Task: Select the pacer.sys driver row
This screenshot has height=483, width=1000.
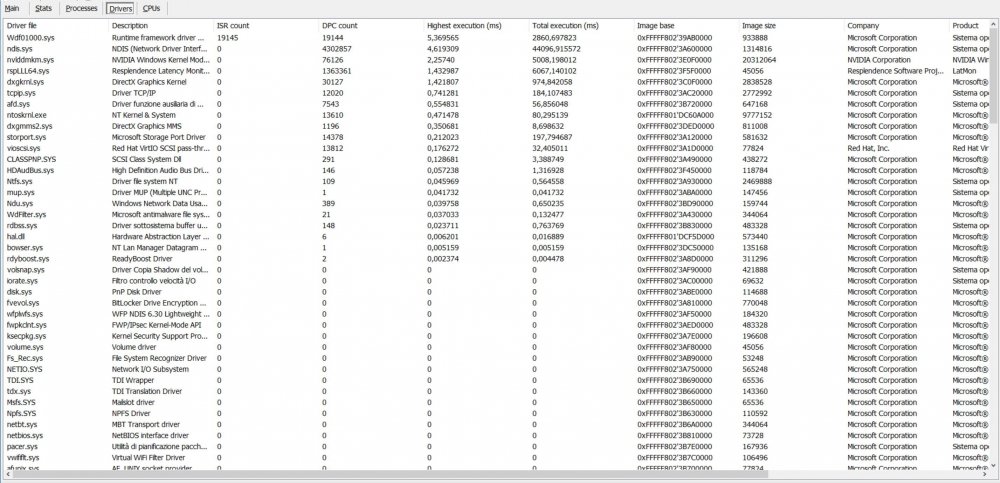Action: click(496, 447)
